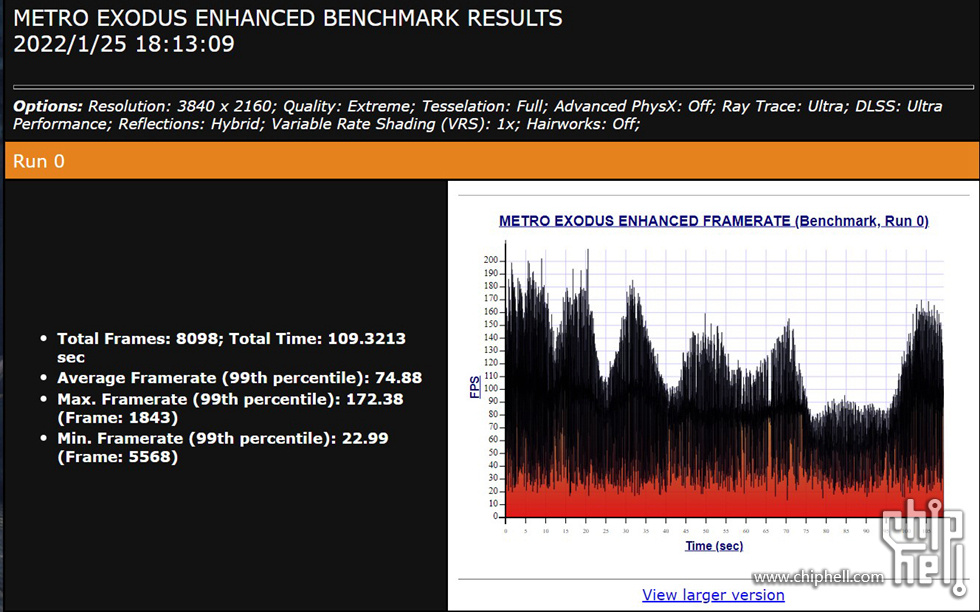Click the Max. Framerate 172.38 entry

(x=230, y=408)
